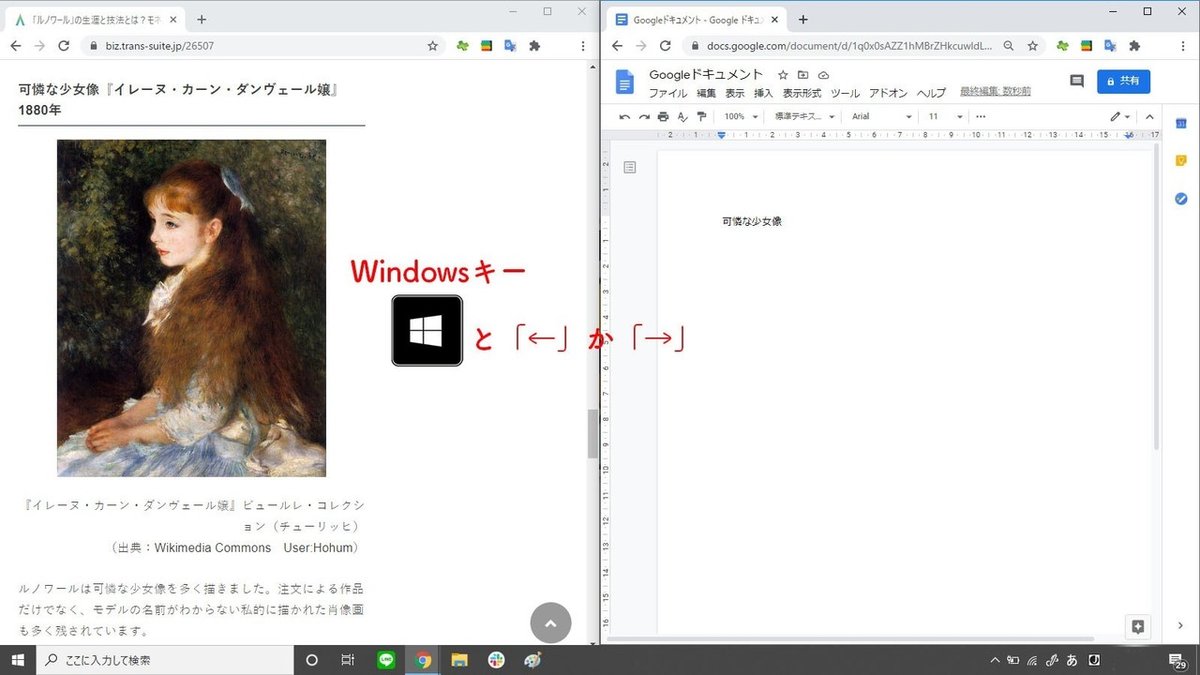Select the paint format tool in Google Docs

(x=703, y=117)
